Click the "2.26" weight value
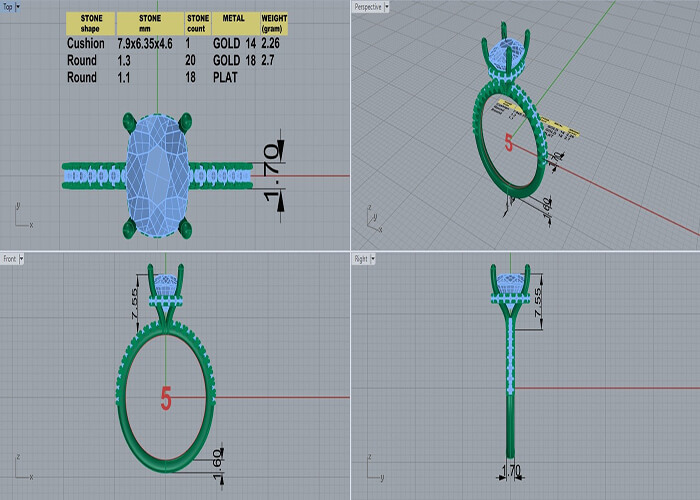The image size is (700, 500). pos(271,43)
